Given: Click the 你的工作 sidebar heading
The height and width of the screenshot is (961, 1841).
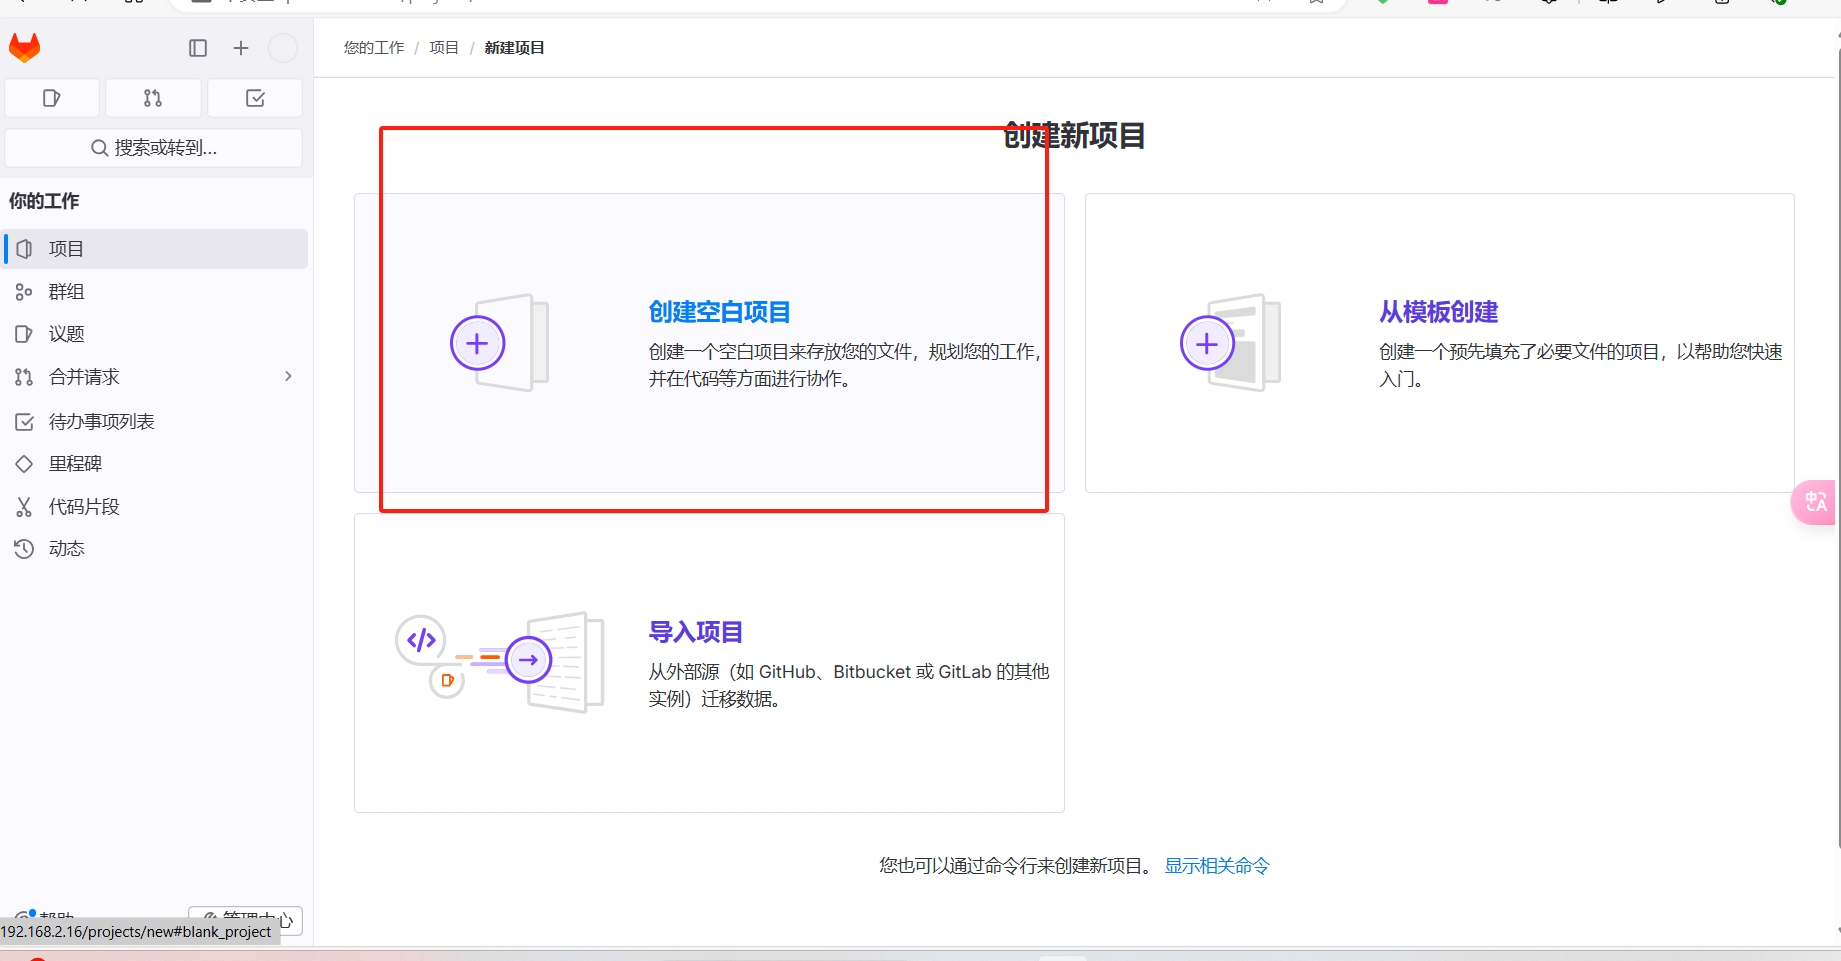Looking at the screenshot, I should tap(44, 201).
